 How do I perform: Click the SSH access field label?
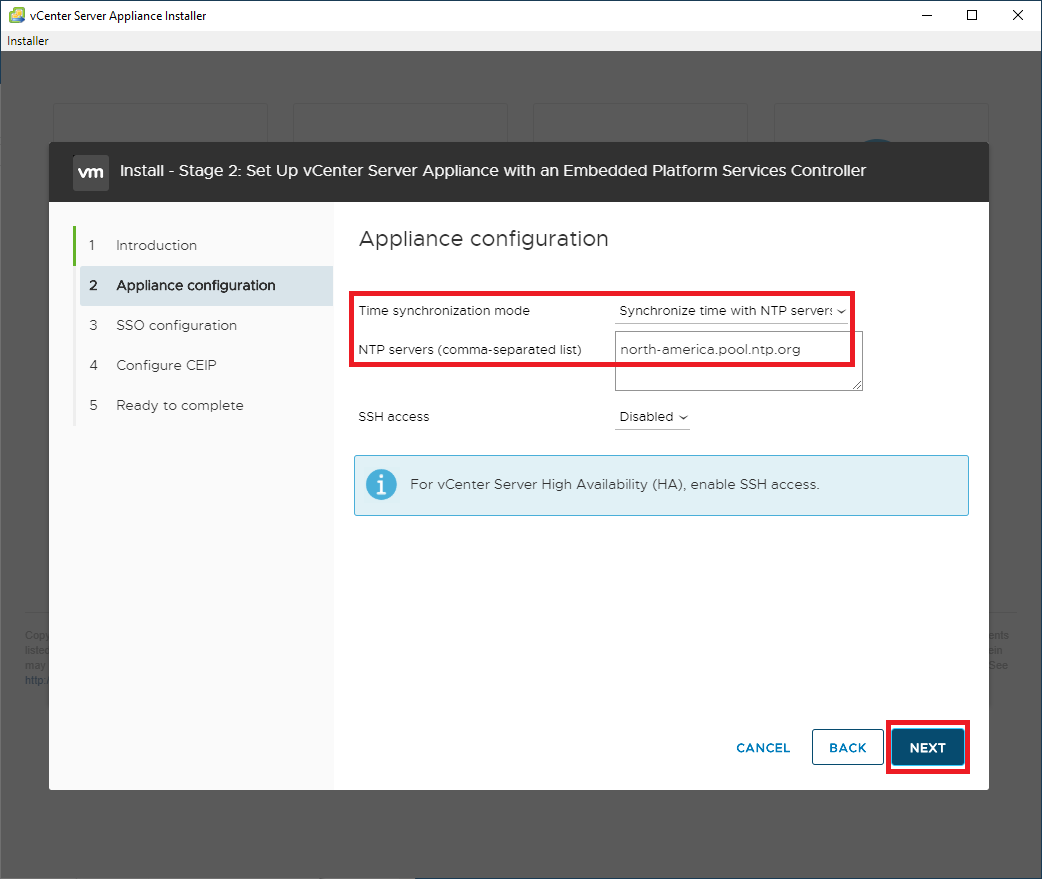[394, 417]
